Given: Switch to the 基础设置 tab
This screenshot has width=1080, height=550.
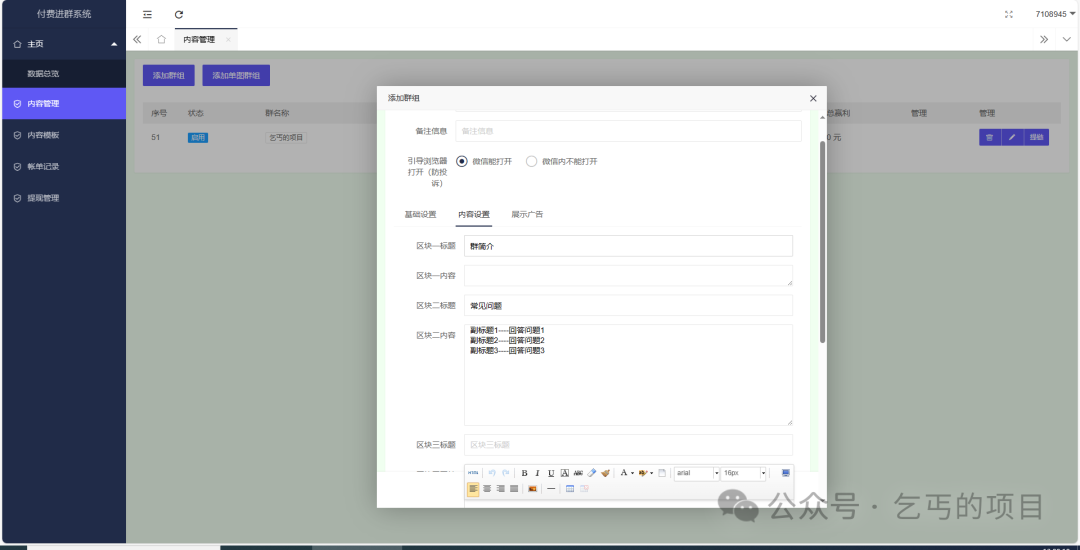Looking at the screenshot, I should (x=420, y=214).
